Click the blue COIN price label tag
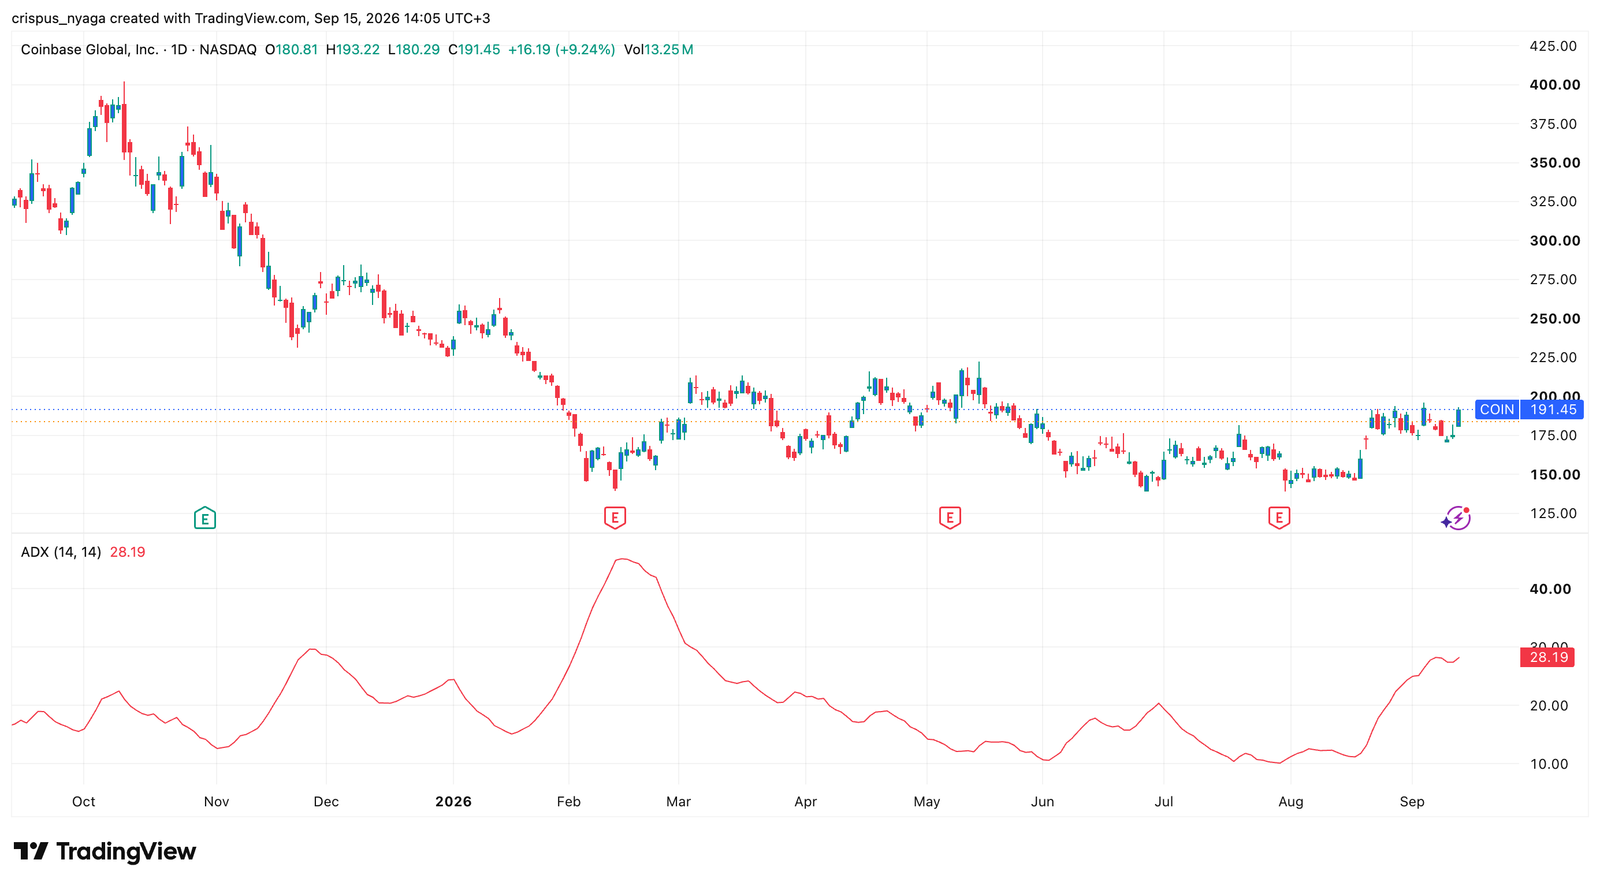The height and width of the screenshot is (886, 1600). pos(1529,409)
